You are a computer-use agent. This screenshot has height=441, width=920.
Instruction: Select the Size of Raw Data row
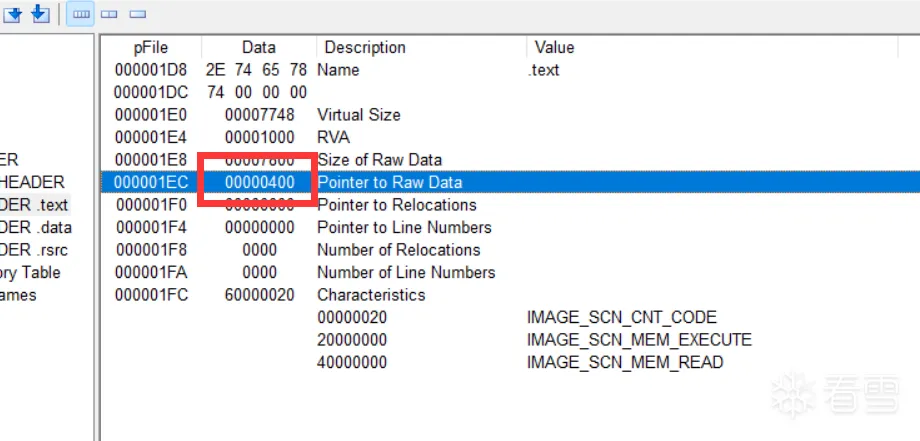tap(379, 160)
